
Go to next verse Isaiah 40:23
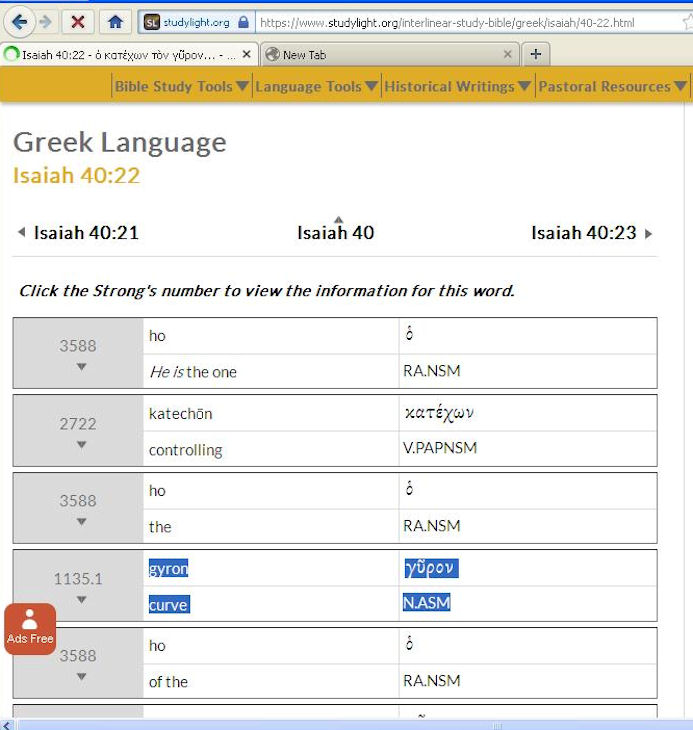[x=591, y=233]
